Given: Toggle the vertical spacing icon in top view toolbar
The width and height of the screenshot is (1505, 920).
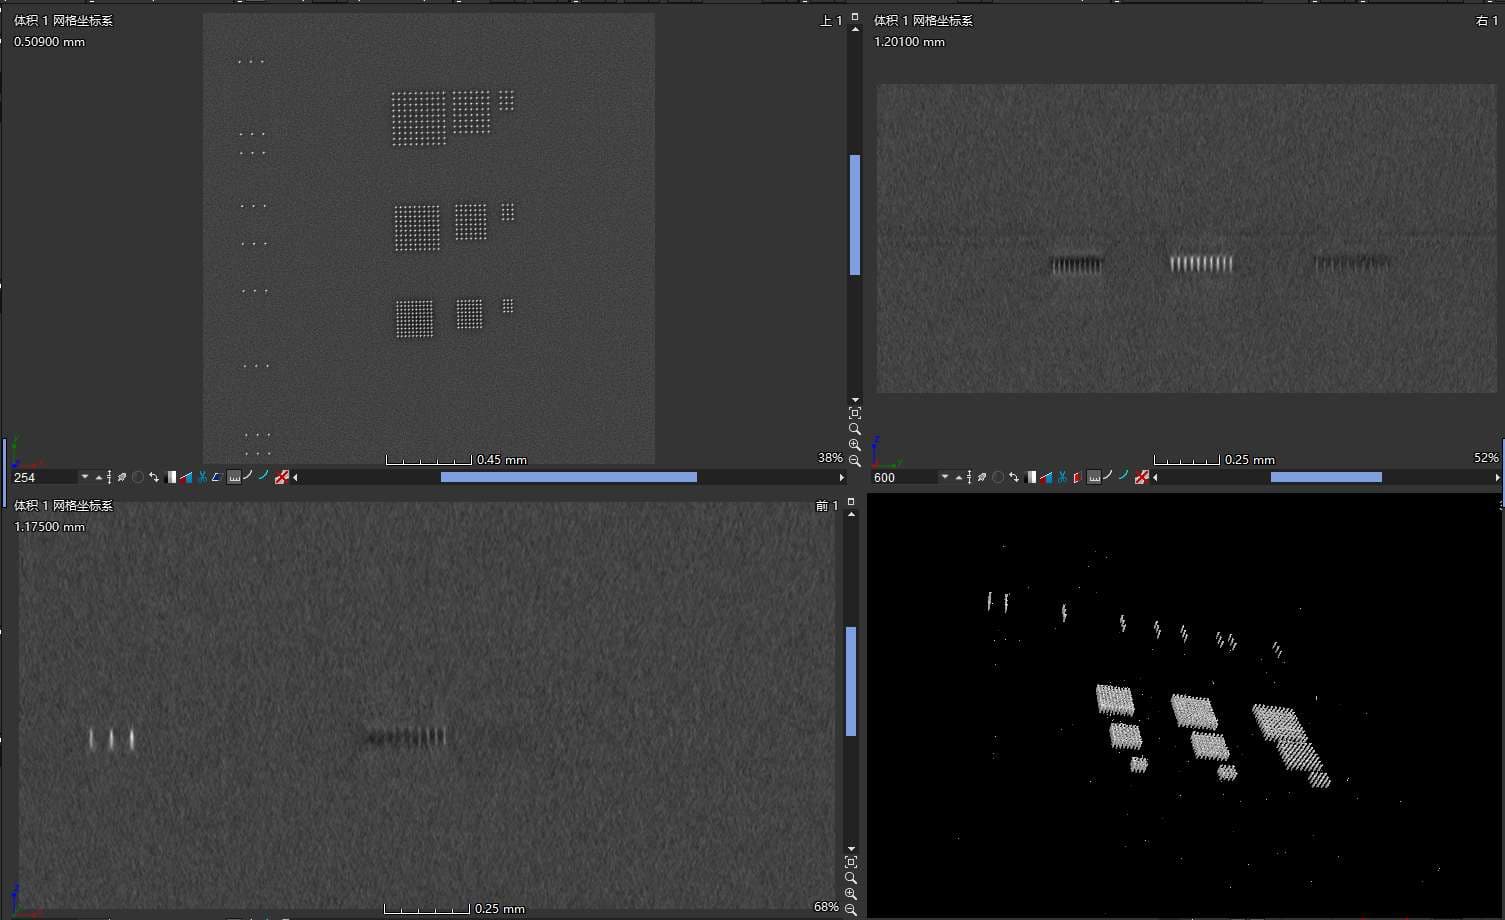Looking at the screenshot, I should (x=109, y=477).
